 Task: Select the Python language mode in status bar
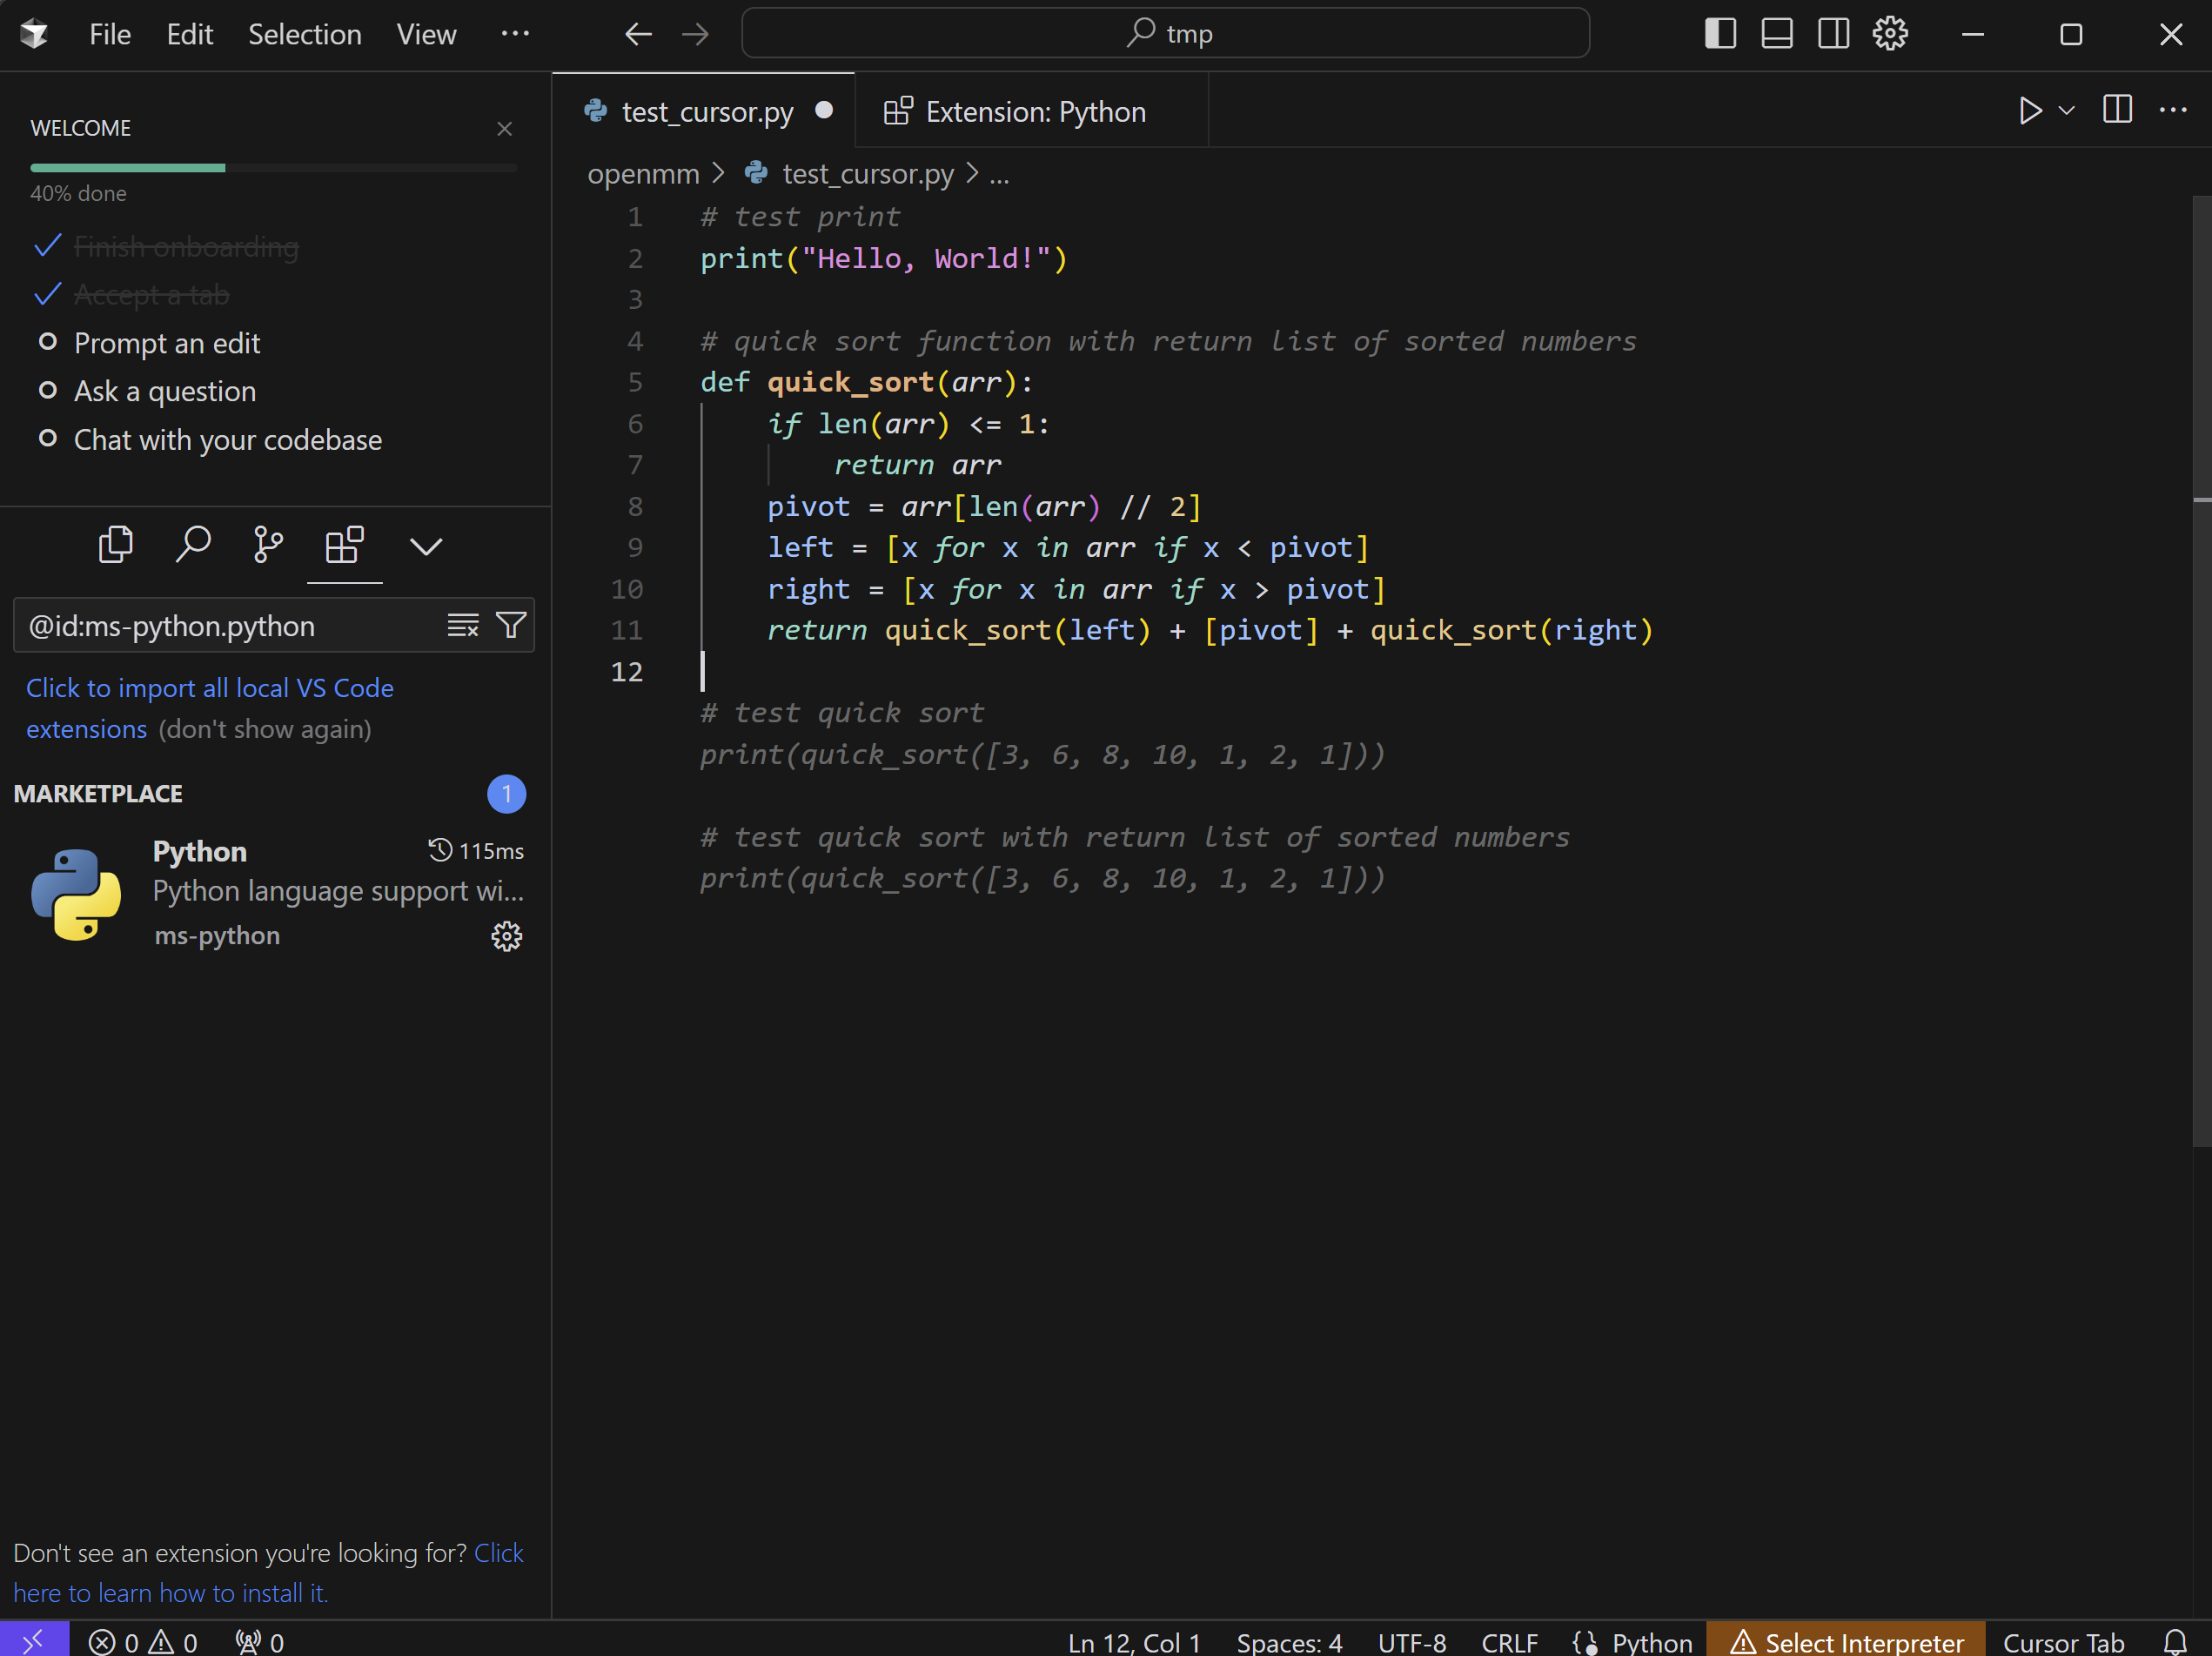(1652, 1642)
